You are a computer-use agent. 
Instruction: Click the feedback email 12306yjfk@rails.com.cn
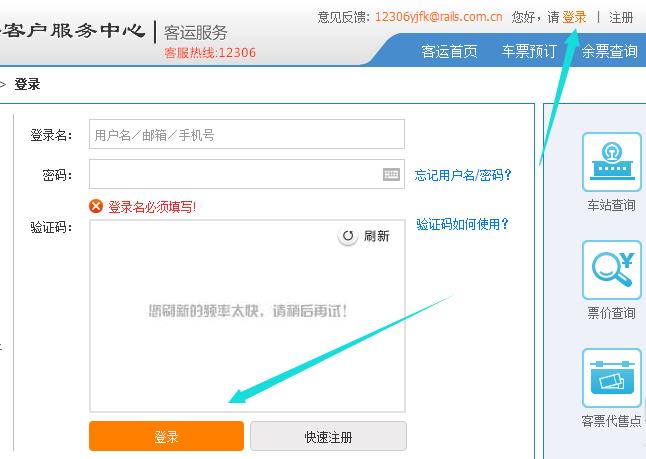pos(438,17)
